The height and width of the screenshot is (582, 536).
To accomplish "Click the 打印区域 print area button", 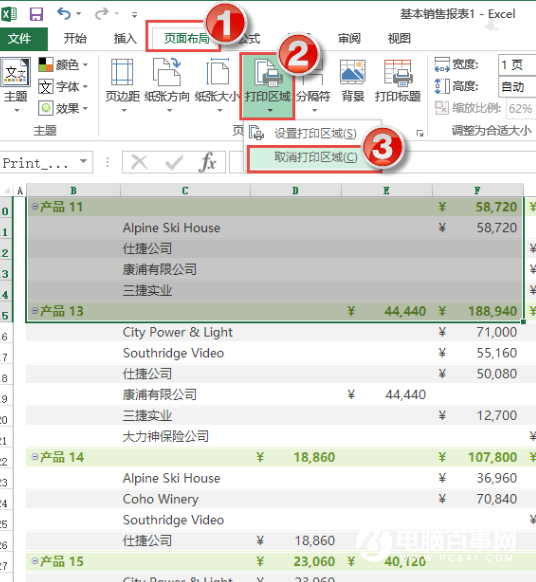I will pos(268,85).
